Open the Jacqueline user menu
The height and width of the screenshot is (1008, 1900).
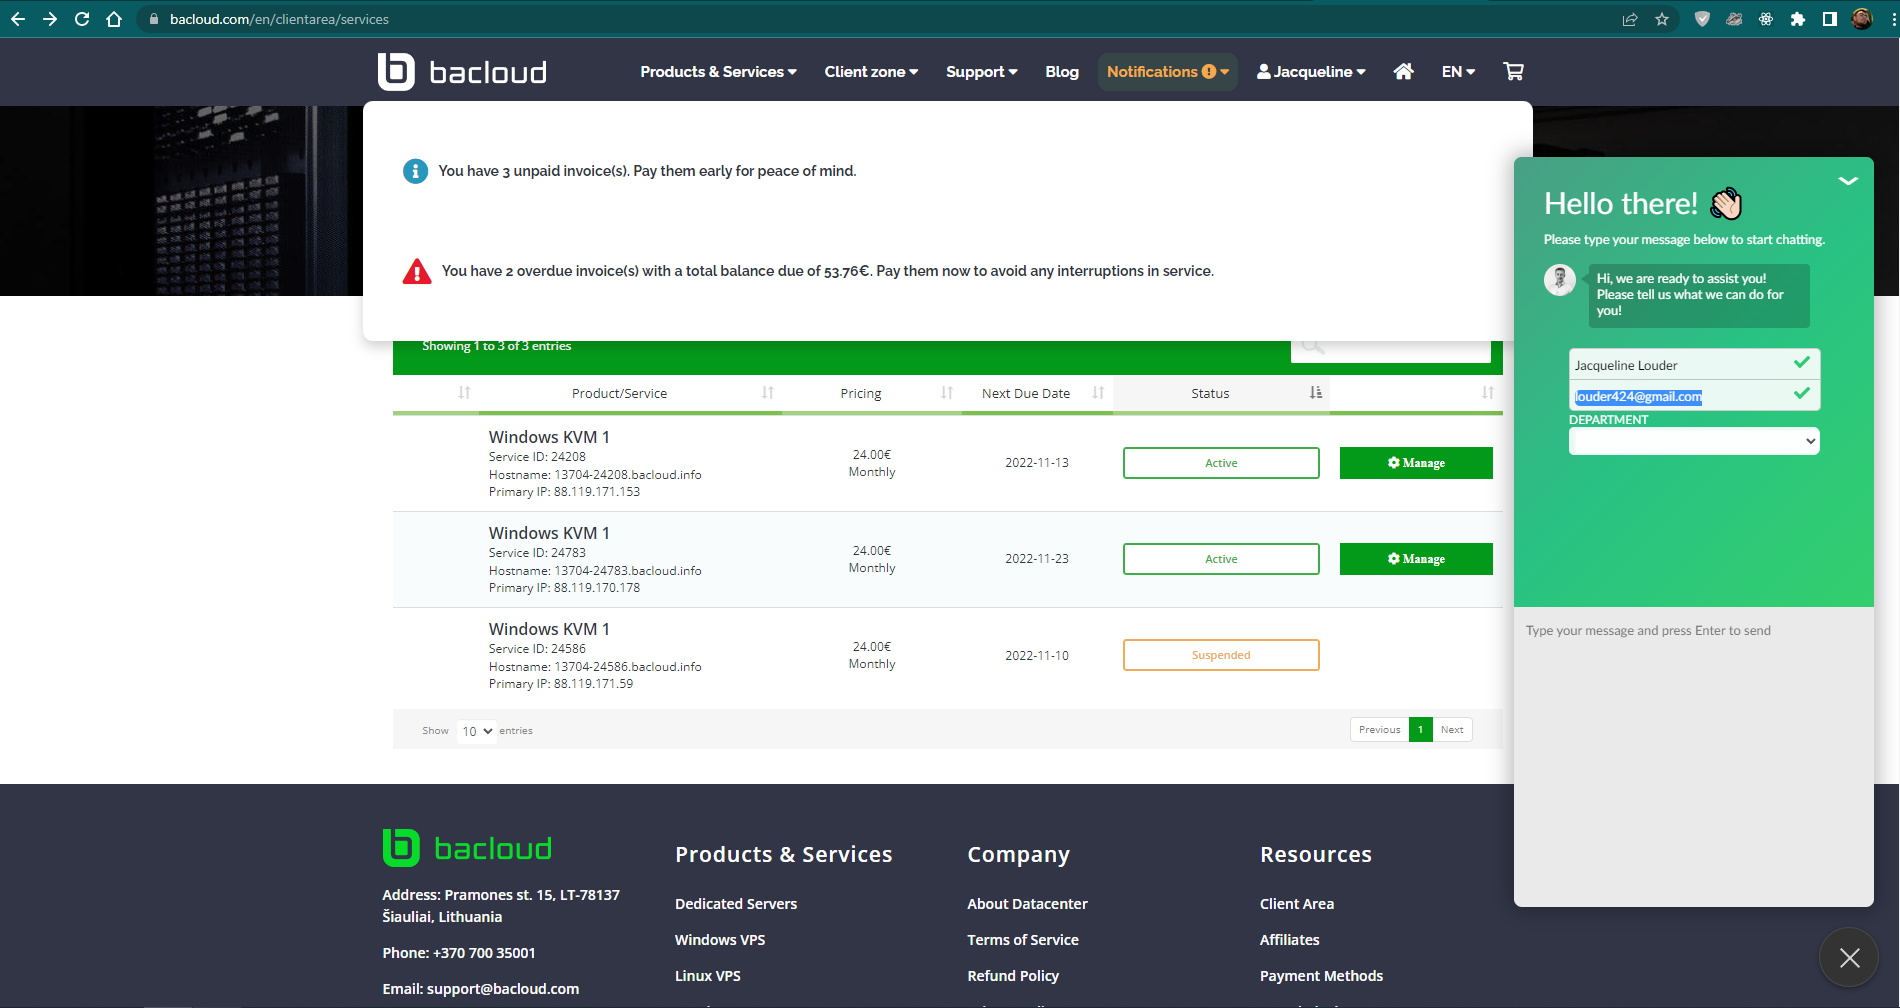1311,72
